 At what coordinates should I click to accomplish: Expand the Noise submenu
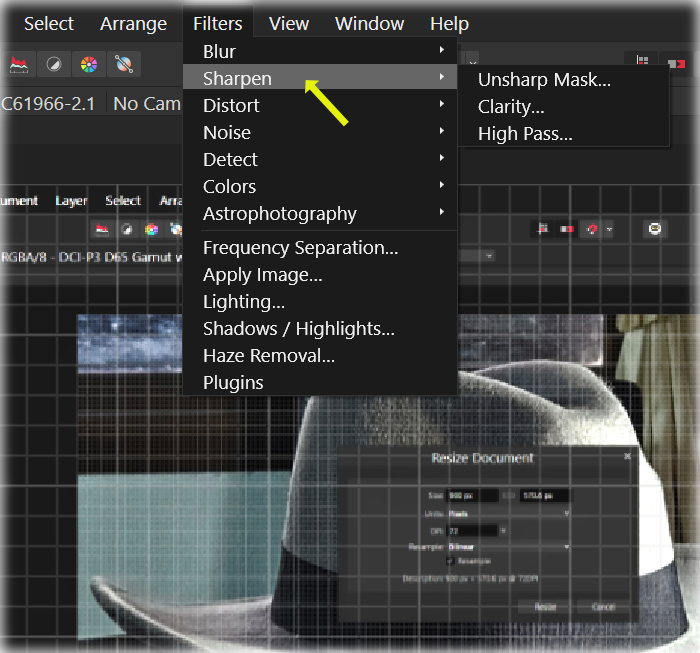click(320, 132)
